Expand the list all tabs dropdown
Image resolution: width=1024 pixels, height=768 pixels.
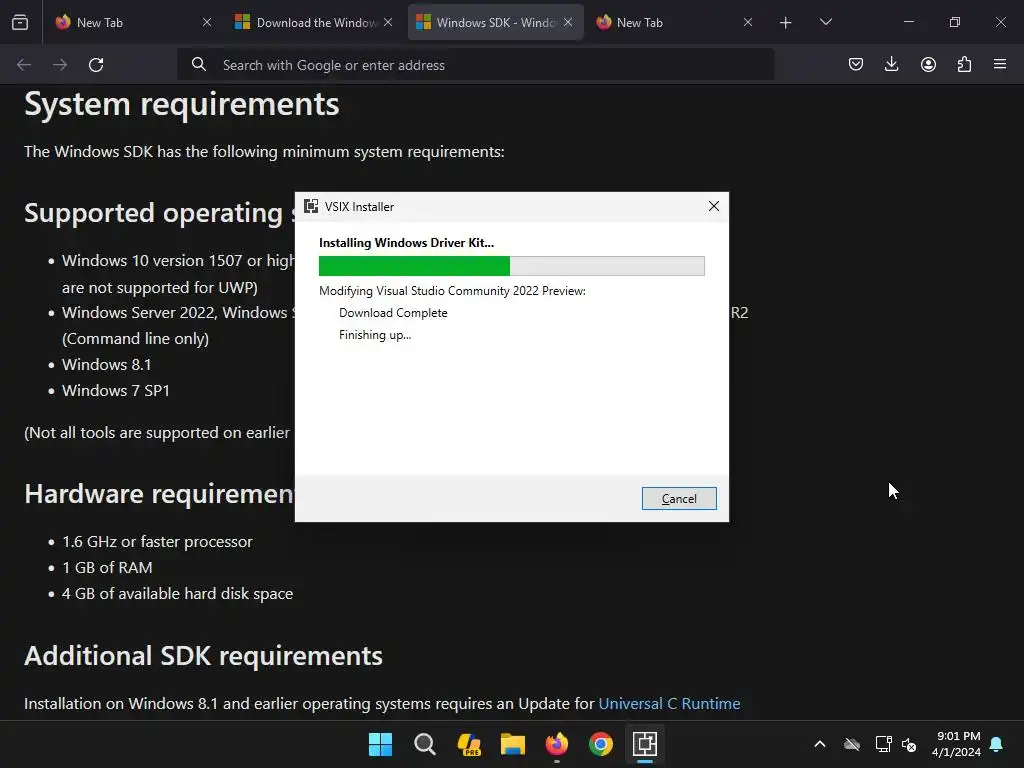825,22
